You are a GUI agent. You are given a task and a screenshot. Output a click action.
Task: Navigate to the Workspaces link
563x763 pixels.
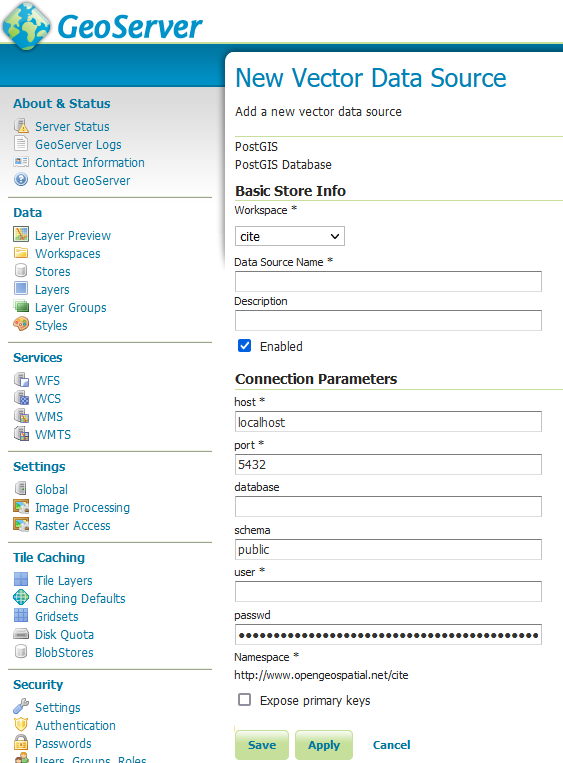click(68, 254)
